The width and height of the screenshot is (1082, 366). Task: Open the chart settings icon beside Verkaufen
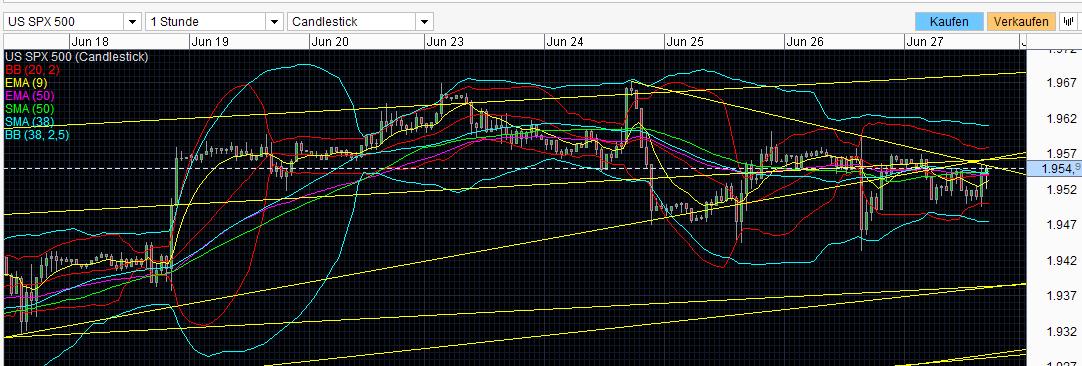1067,21
